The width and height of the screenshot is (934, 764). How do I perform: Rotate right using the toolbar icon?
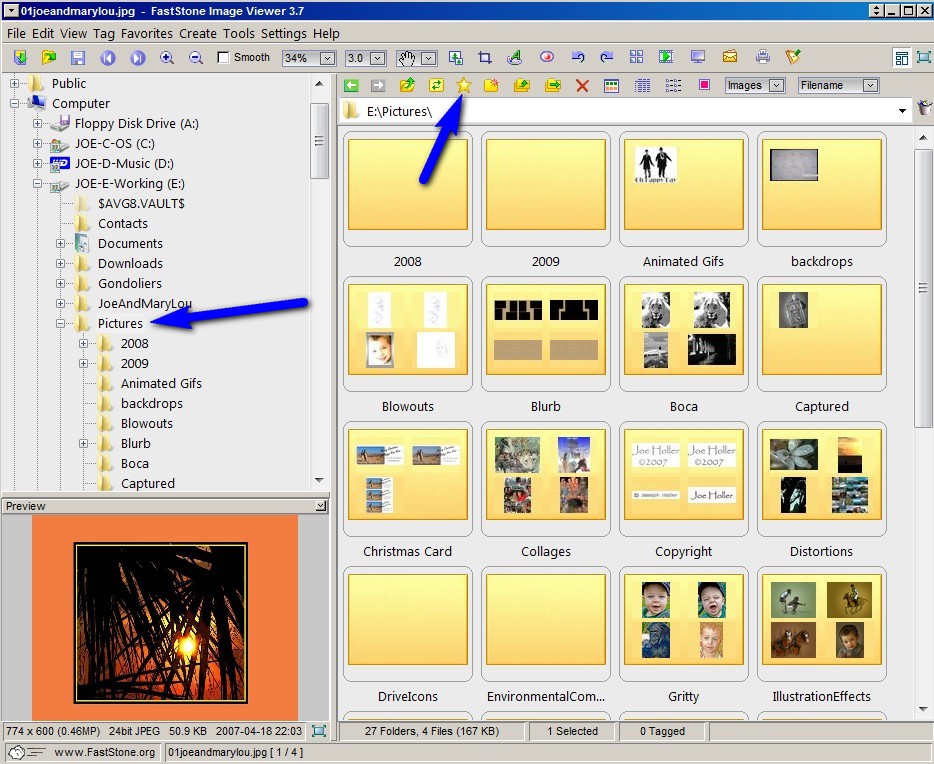[x=607, y=57]
